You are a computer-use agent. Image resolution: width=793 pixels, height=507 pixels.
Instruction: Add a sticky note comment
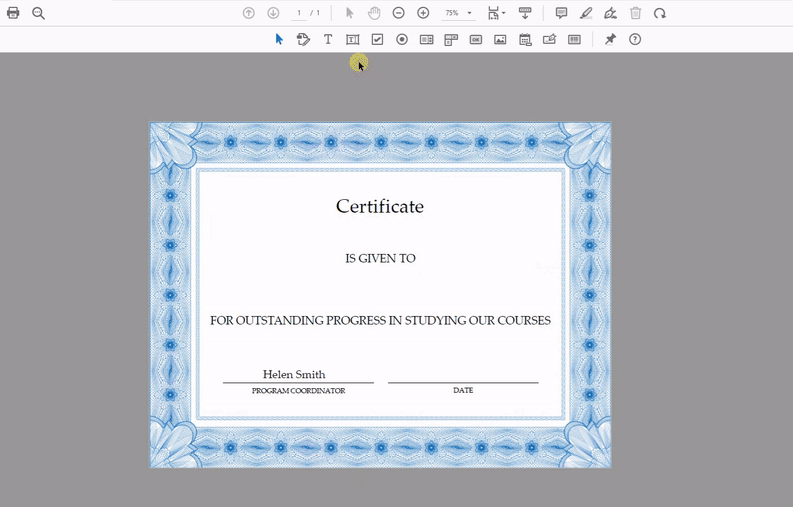click(x=561, y=13)
